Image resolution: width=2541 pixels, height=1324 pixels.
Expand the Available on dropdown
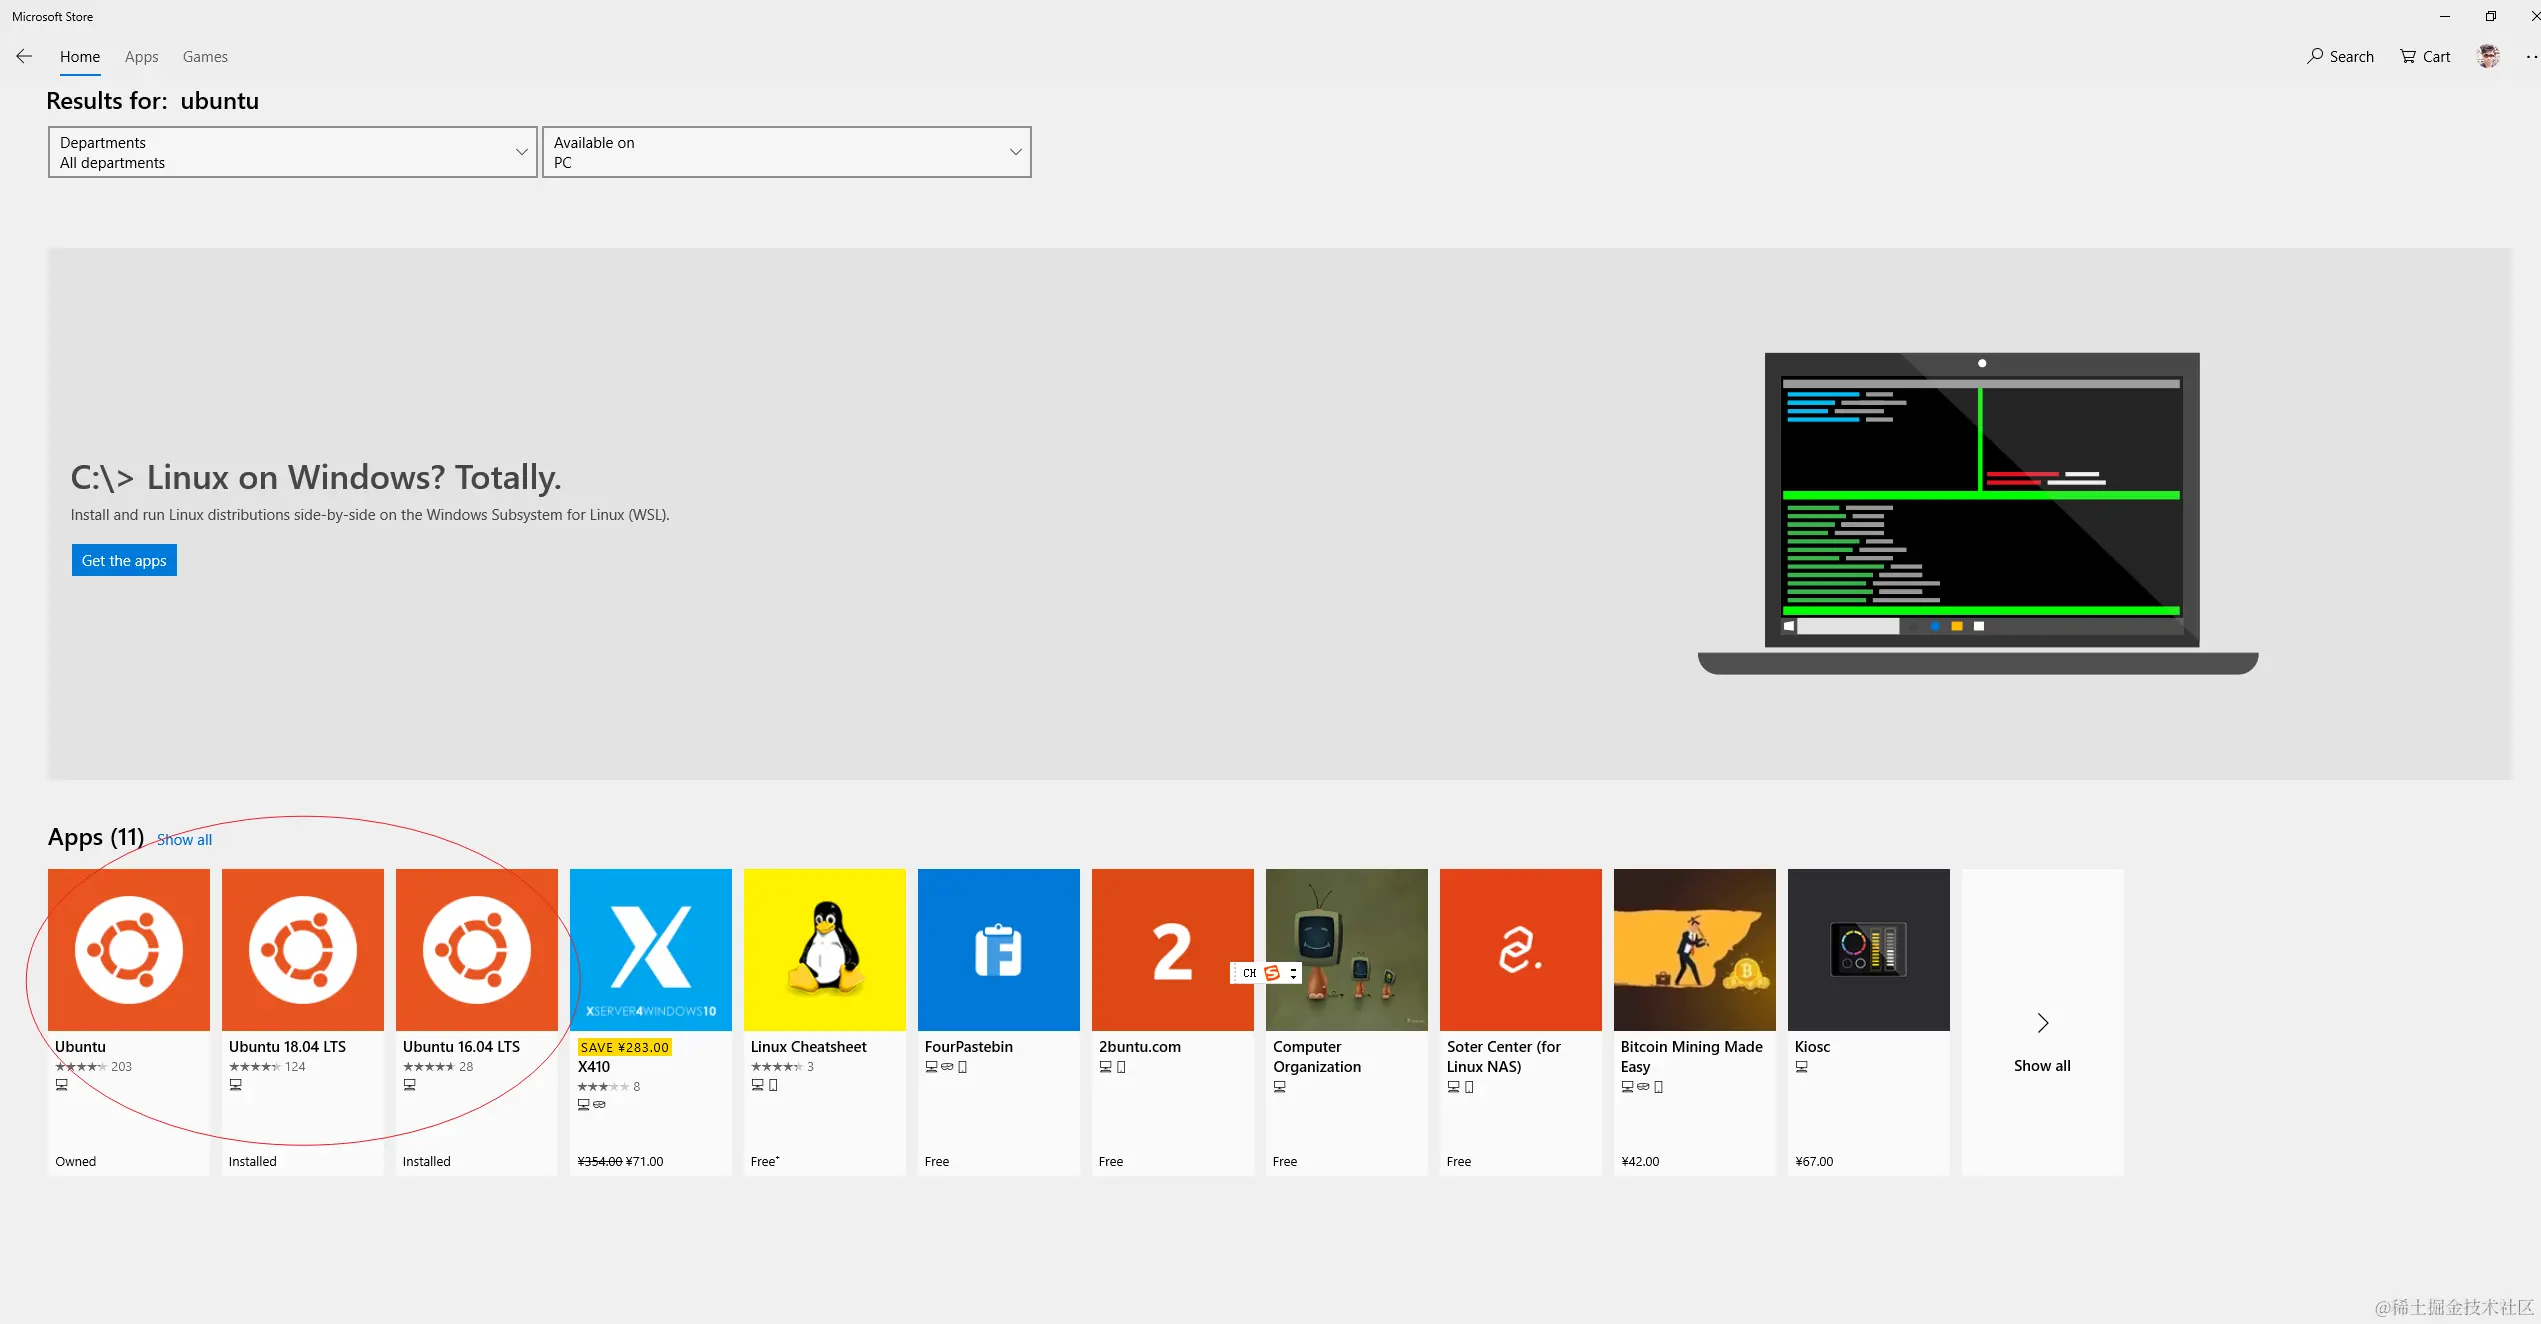pos(786,152)
